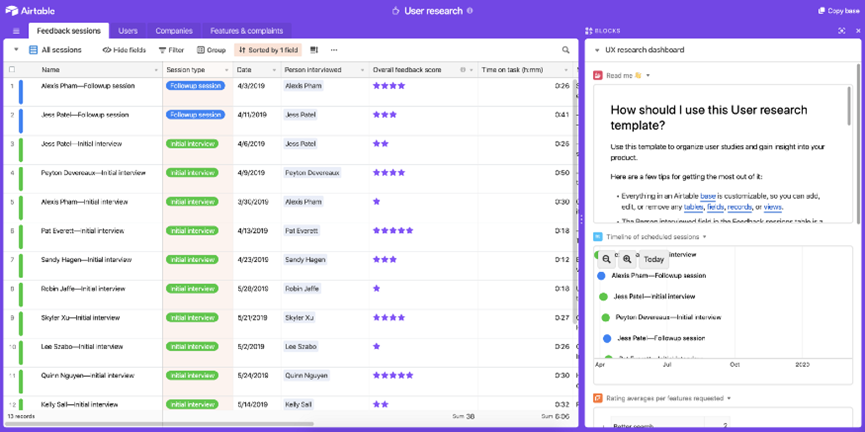
Task: Open the hamburger table list menu
Action: (x=16, y=31)
